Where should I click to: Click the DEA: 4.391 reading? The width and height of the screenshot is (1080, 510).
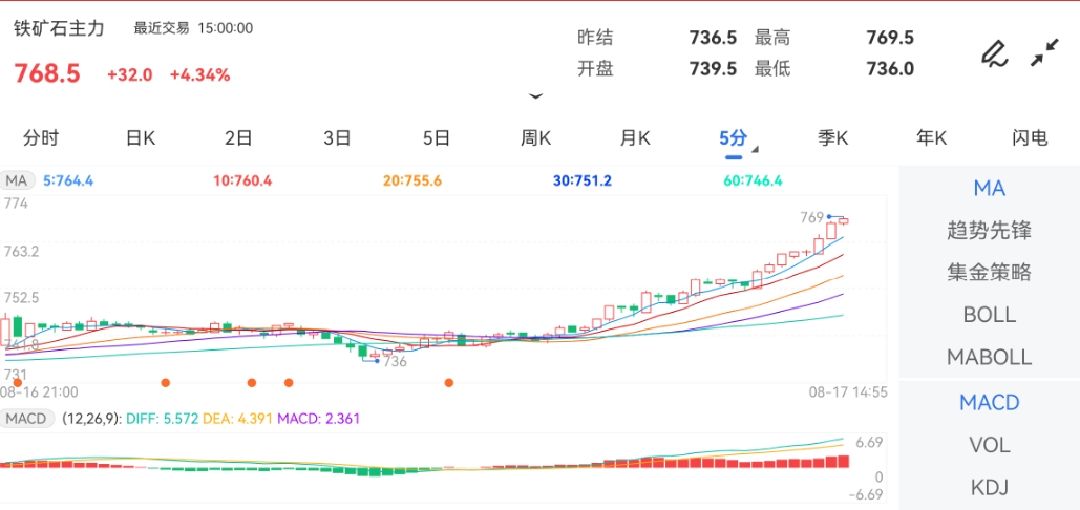(238, 418)
